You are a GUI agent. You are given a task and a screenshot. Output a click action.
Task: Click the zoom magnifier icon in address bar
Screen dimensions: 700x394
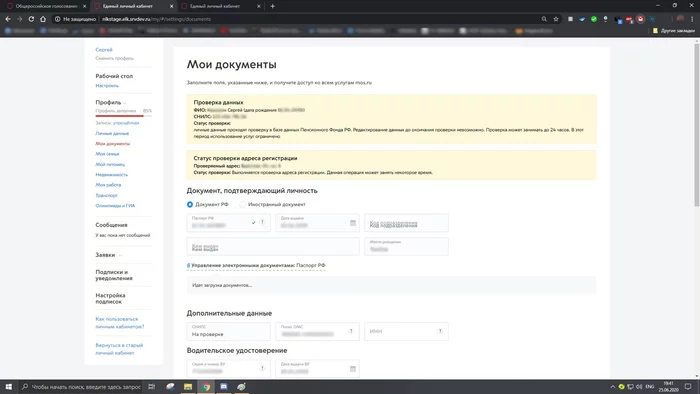click(x=544, y=19)
